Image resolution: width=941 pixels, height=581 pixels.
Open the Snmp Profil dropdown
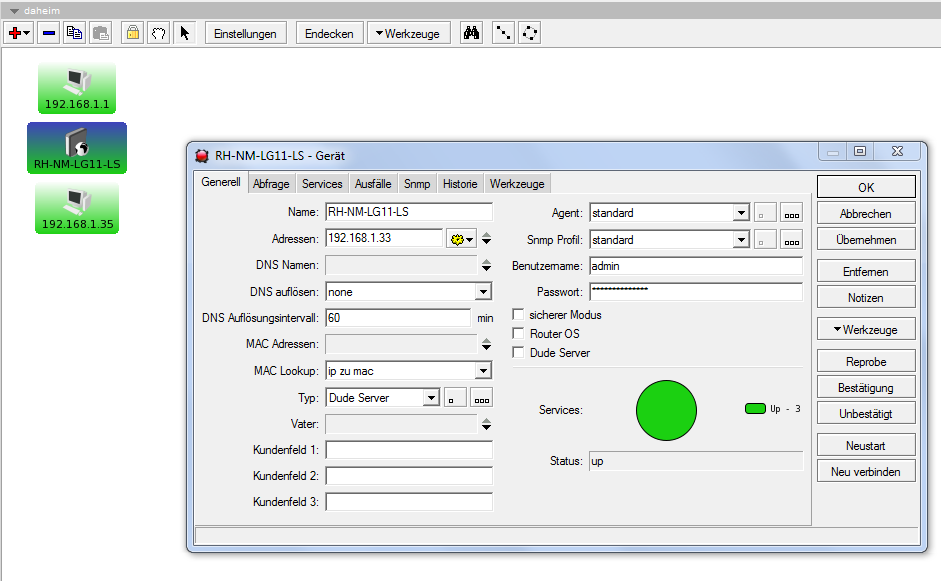pyautogui.click(x=740, y=240)
